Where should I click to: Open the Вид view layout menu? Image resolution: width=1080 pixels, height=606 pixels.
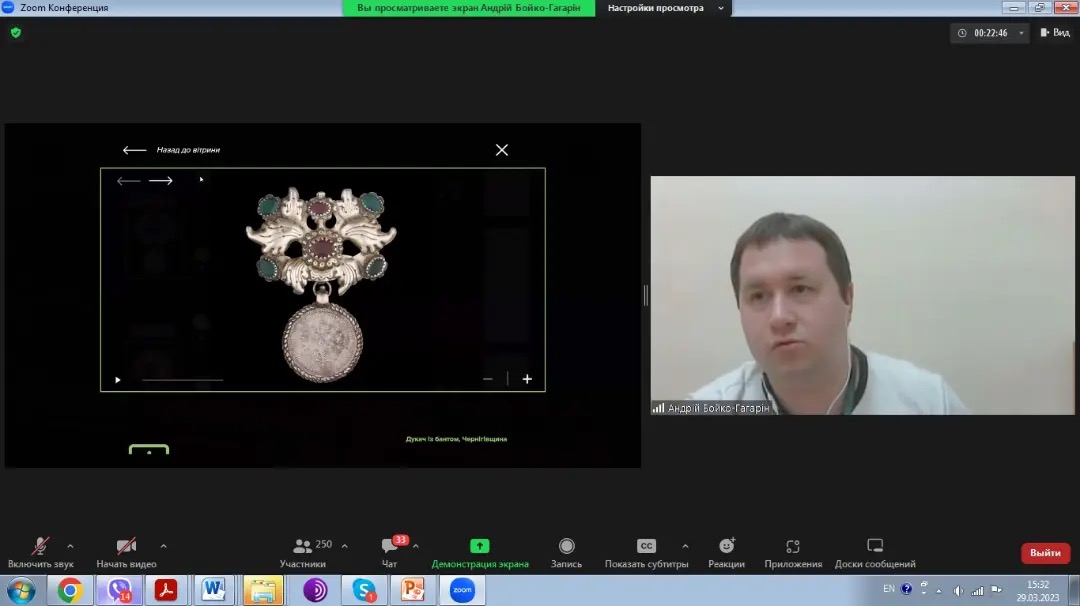pos(1055,33)
